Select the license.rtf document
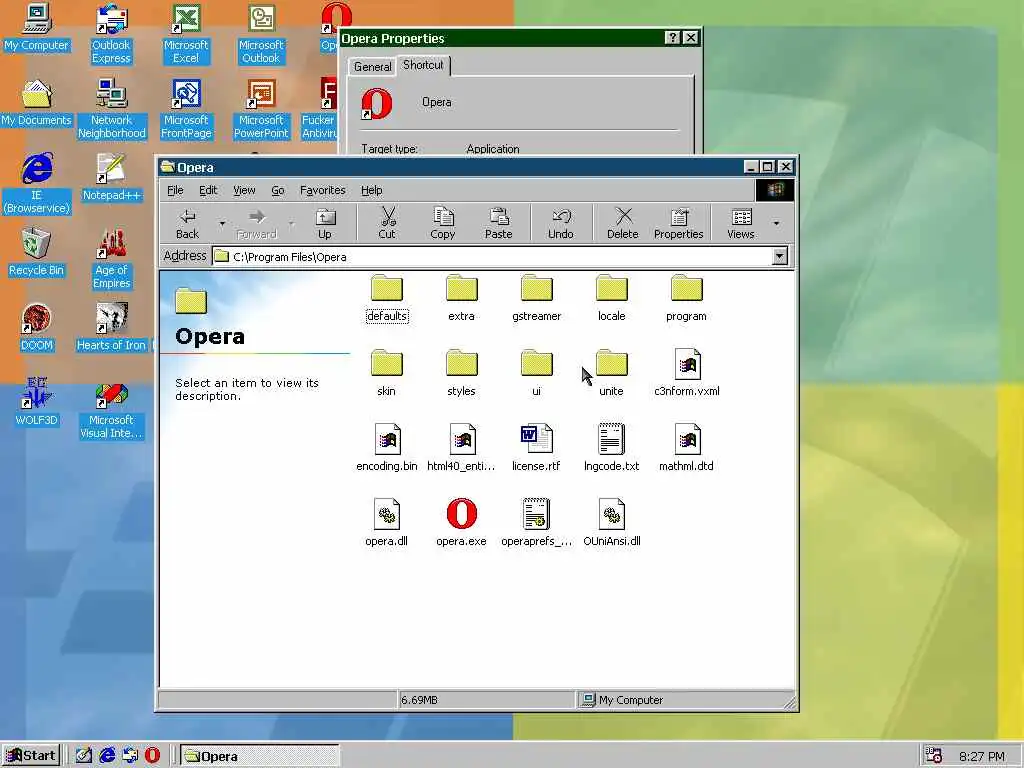Image resolution: width=1024 pixels, height=768 pixels. point(536,448)
